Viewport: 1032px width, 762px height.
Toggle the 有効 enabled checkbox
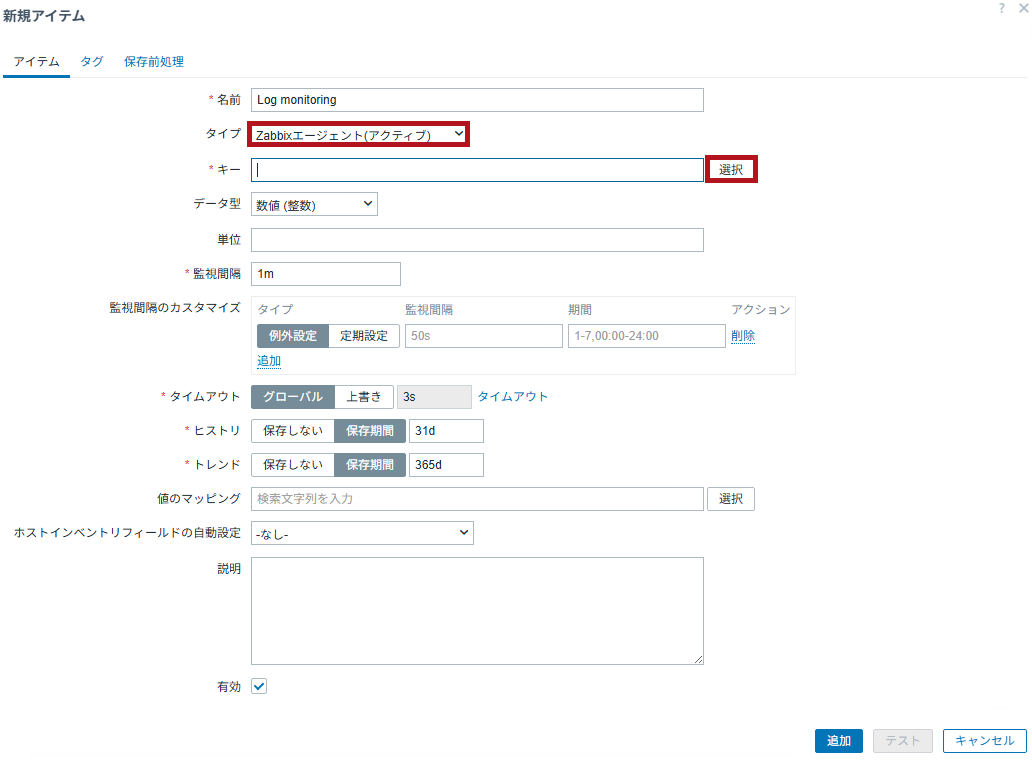coord(259,686)
